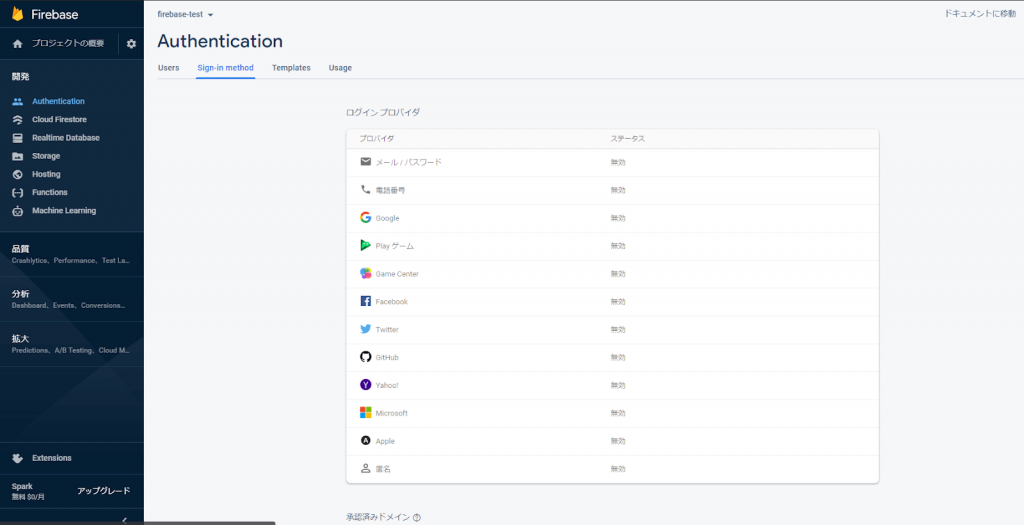
Task: Click the Spark 無料 $0/月 plan label
Action: point(28,492)
